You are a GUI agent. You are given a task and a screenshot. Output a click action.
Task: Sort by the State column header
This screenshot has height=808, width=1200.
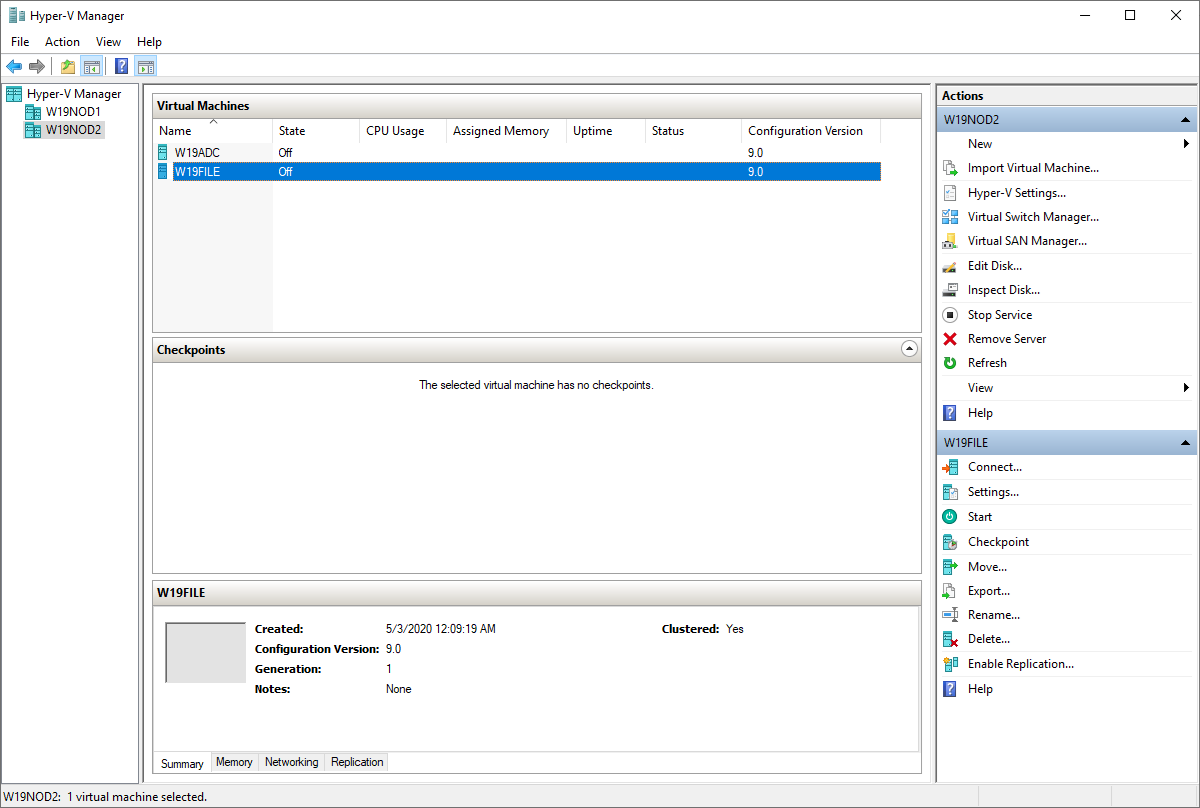(316, 131)
